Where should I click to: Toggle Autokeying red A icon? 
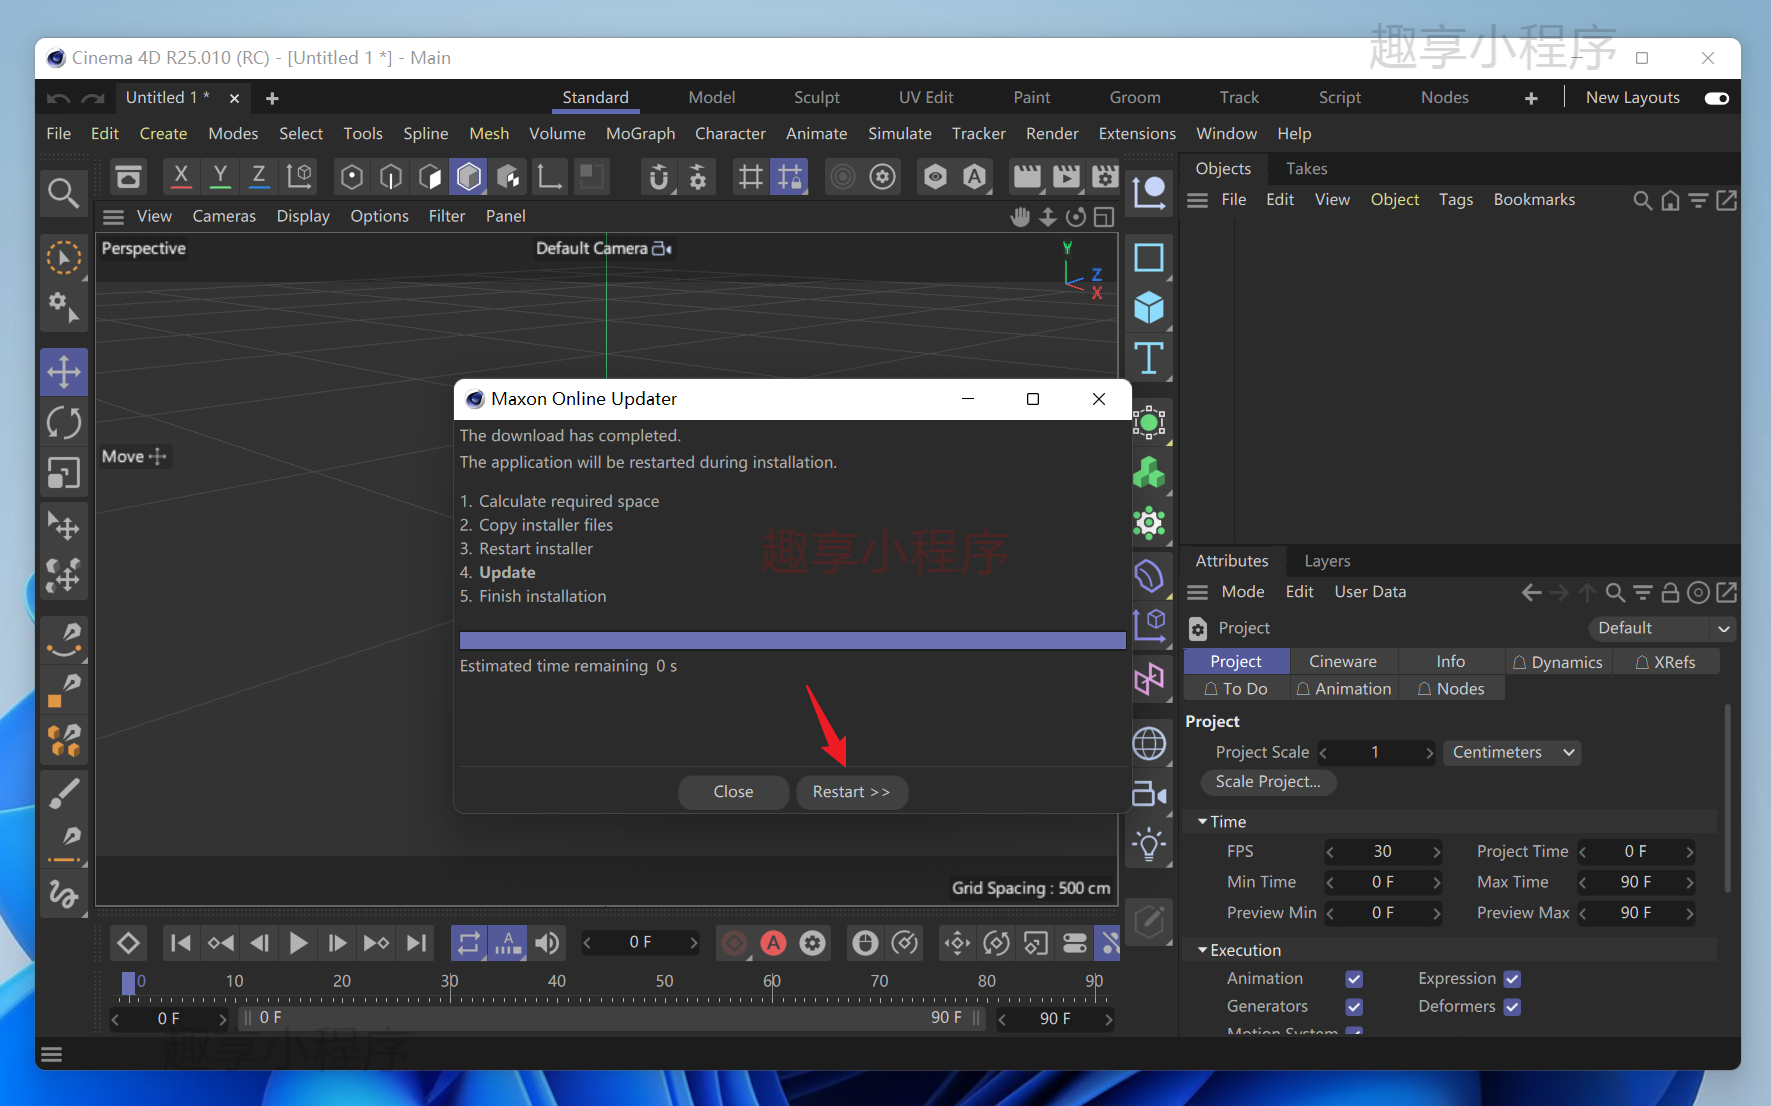(773, 943)
